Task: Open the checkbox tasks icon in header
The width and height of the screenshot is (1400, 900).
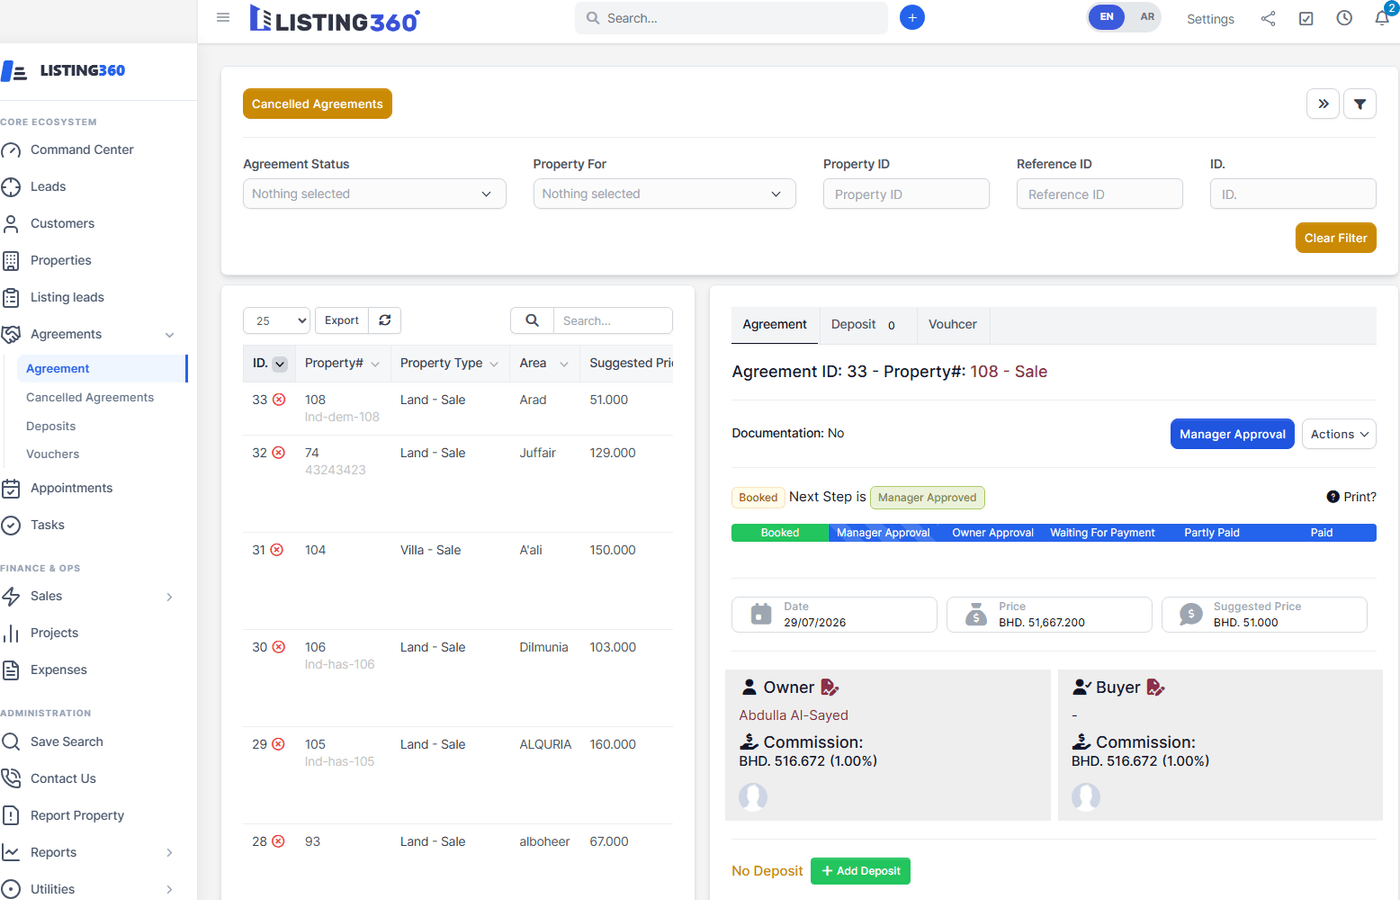Action: click(1306, 18)
